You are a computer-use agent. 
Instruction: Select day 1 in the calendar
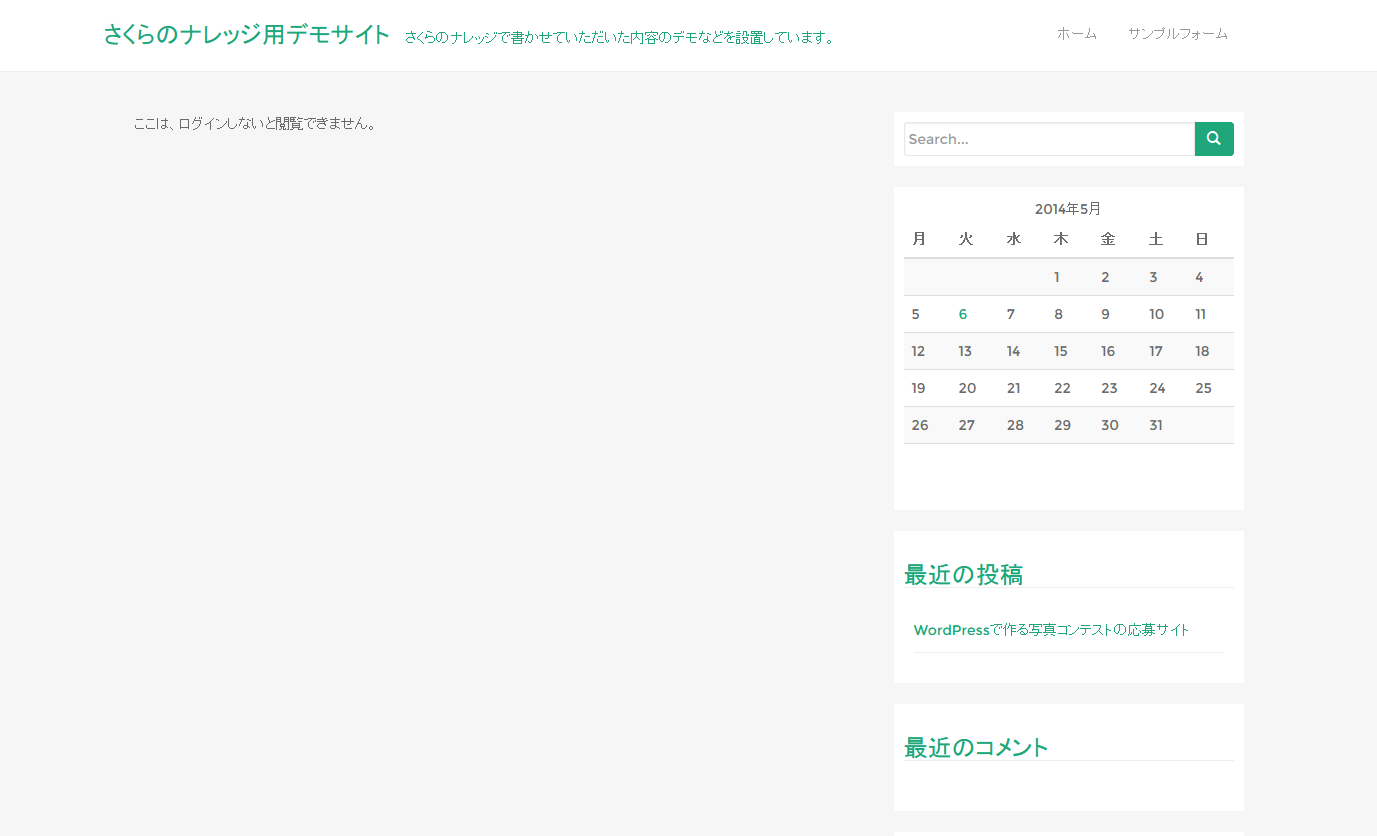coord(1057,277)
